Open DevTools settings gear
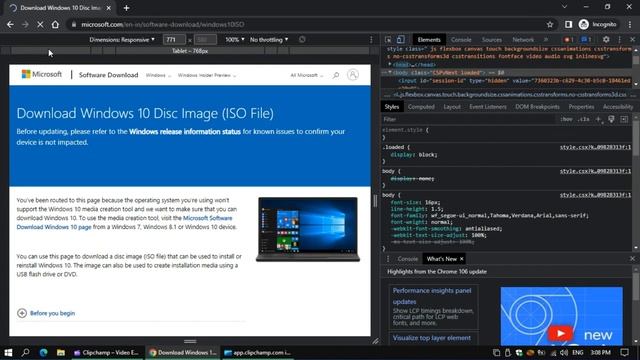Viewport: 640px width, 360px height. tap(606, 40)
